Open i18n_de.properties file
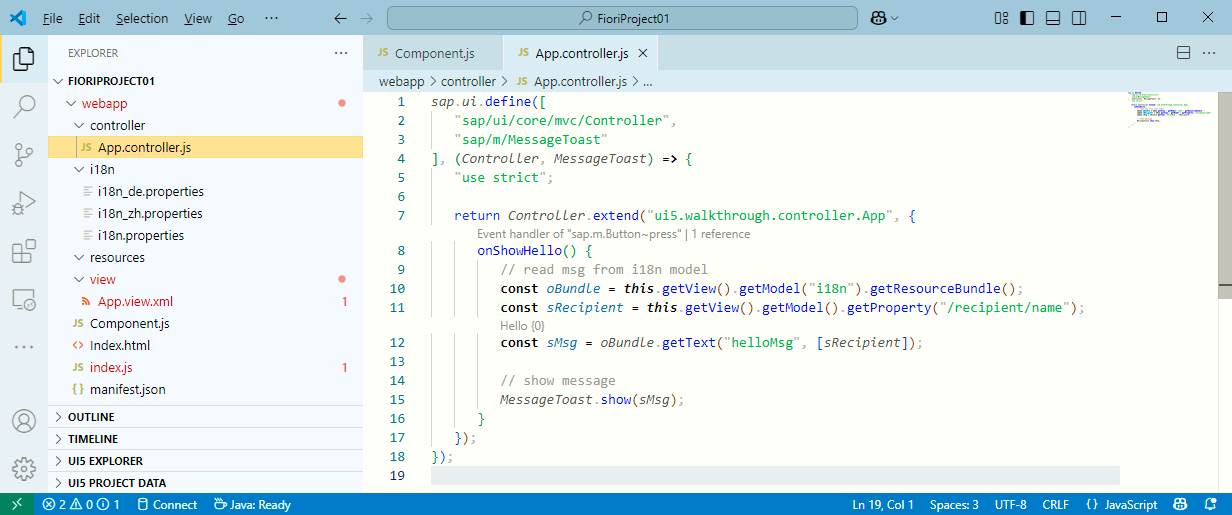 150,191
